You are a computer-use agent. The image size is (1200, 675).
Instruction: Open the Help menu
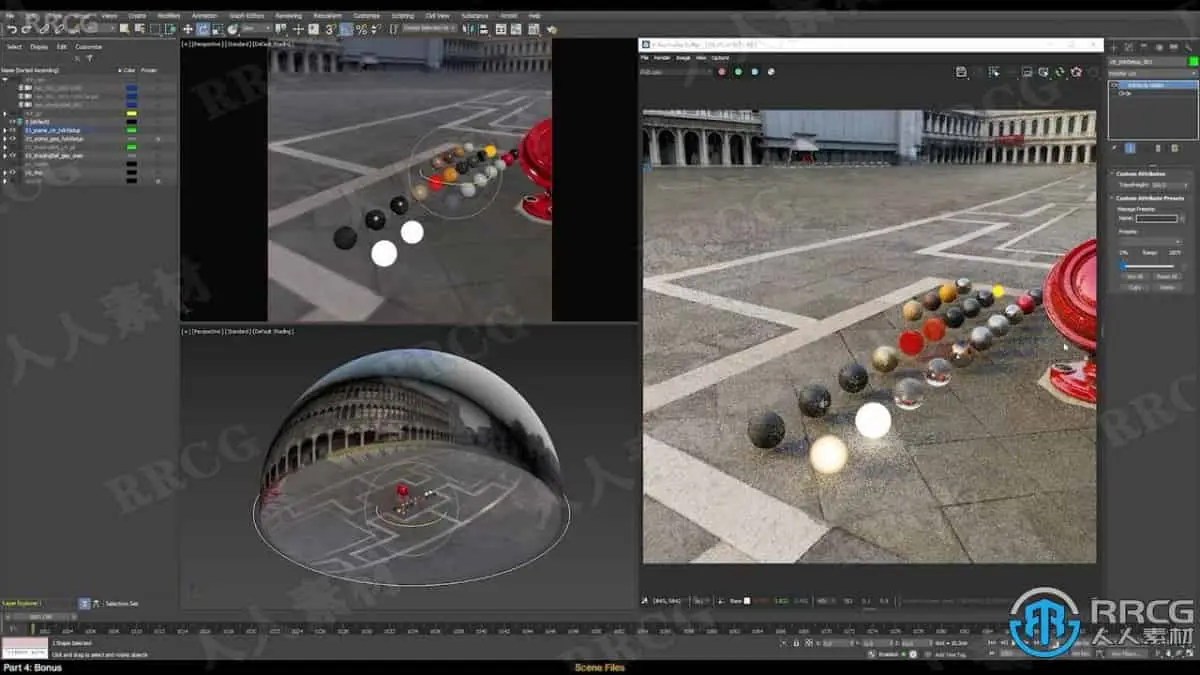coord(534,16)
